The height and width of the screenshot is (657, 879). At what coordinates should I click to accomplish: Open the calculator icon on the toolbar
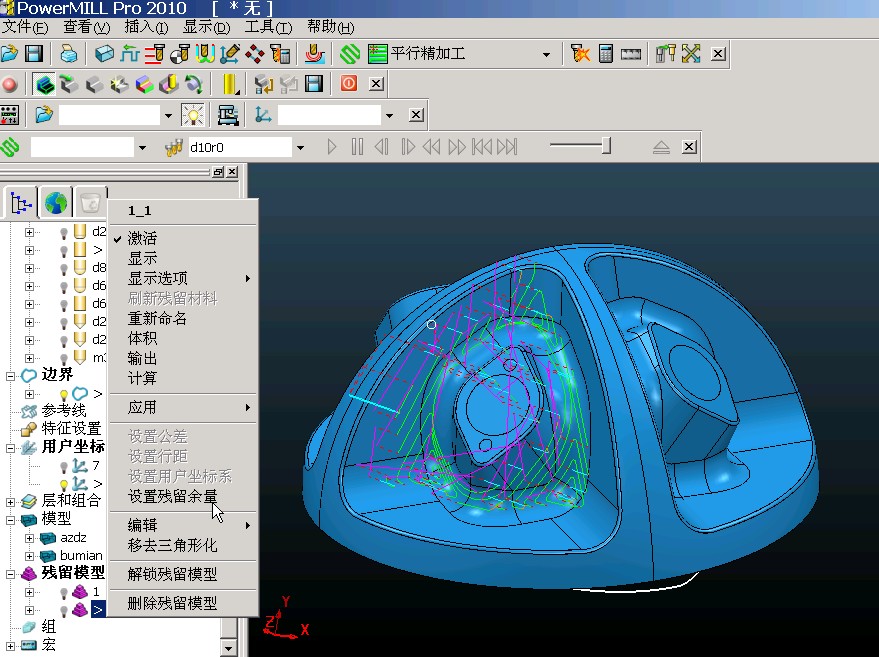606,54
